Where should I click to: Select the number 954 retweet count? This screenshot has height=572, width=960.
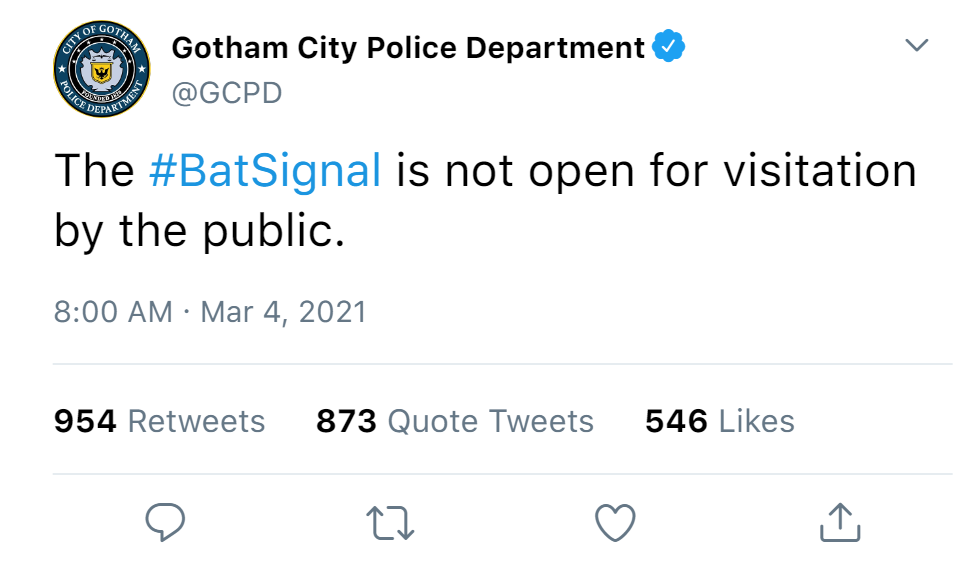(x=85, y=421)
